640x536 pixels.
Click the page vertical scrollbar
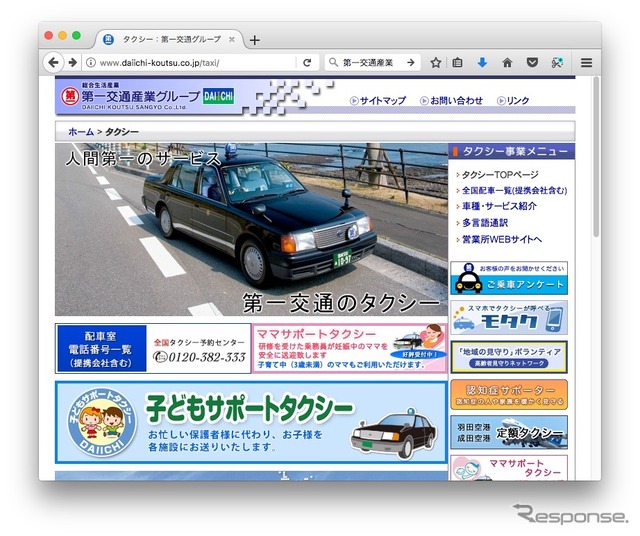[596, 156]
